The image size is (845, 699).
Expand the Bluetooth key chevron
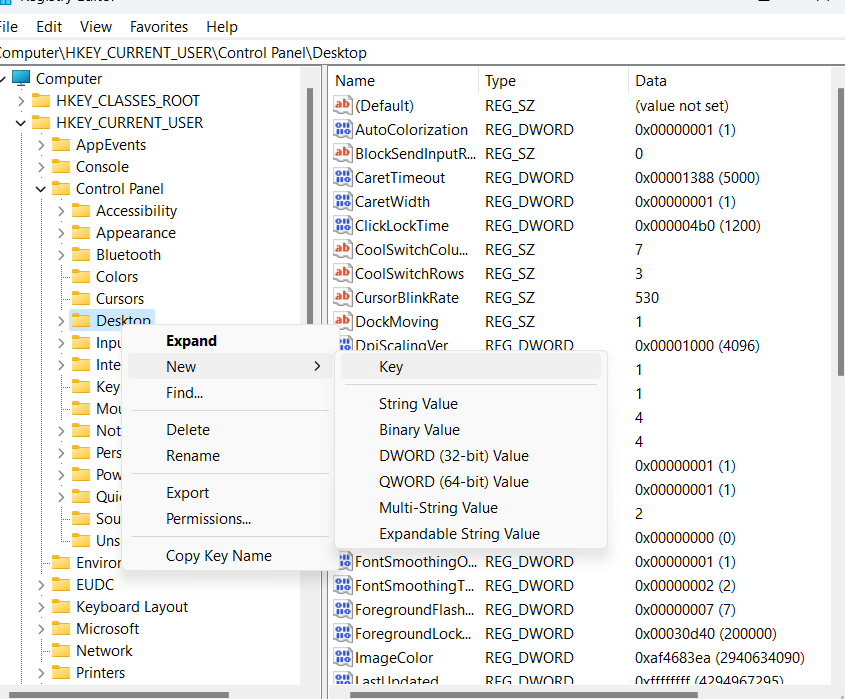click(x=61, y=255)
